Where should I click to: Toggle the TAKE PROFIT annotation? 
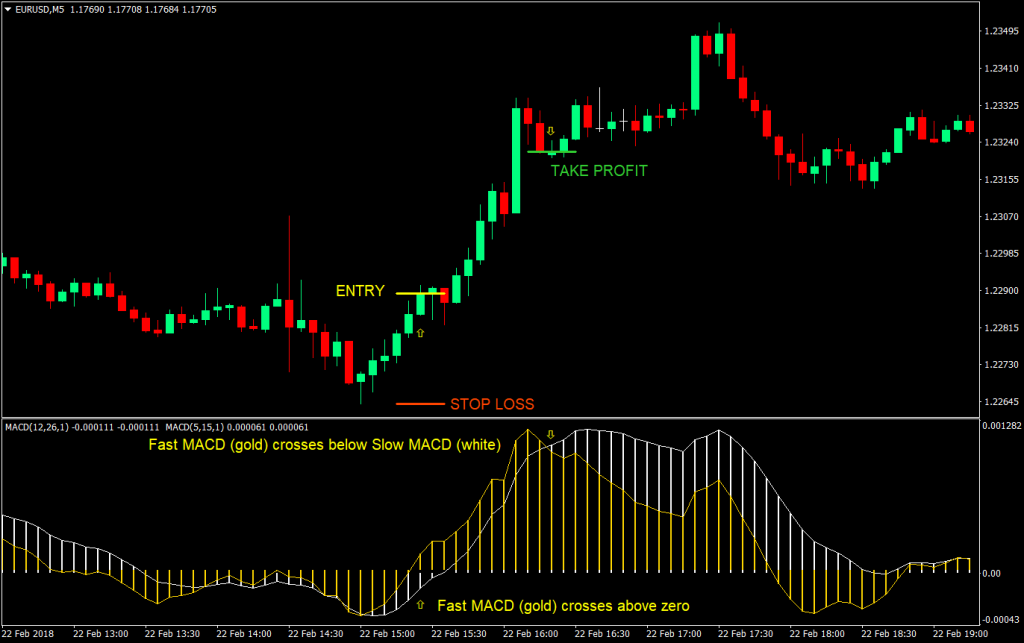coord(598,170)
